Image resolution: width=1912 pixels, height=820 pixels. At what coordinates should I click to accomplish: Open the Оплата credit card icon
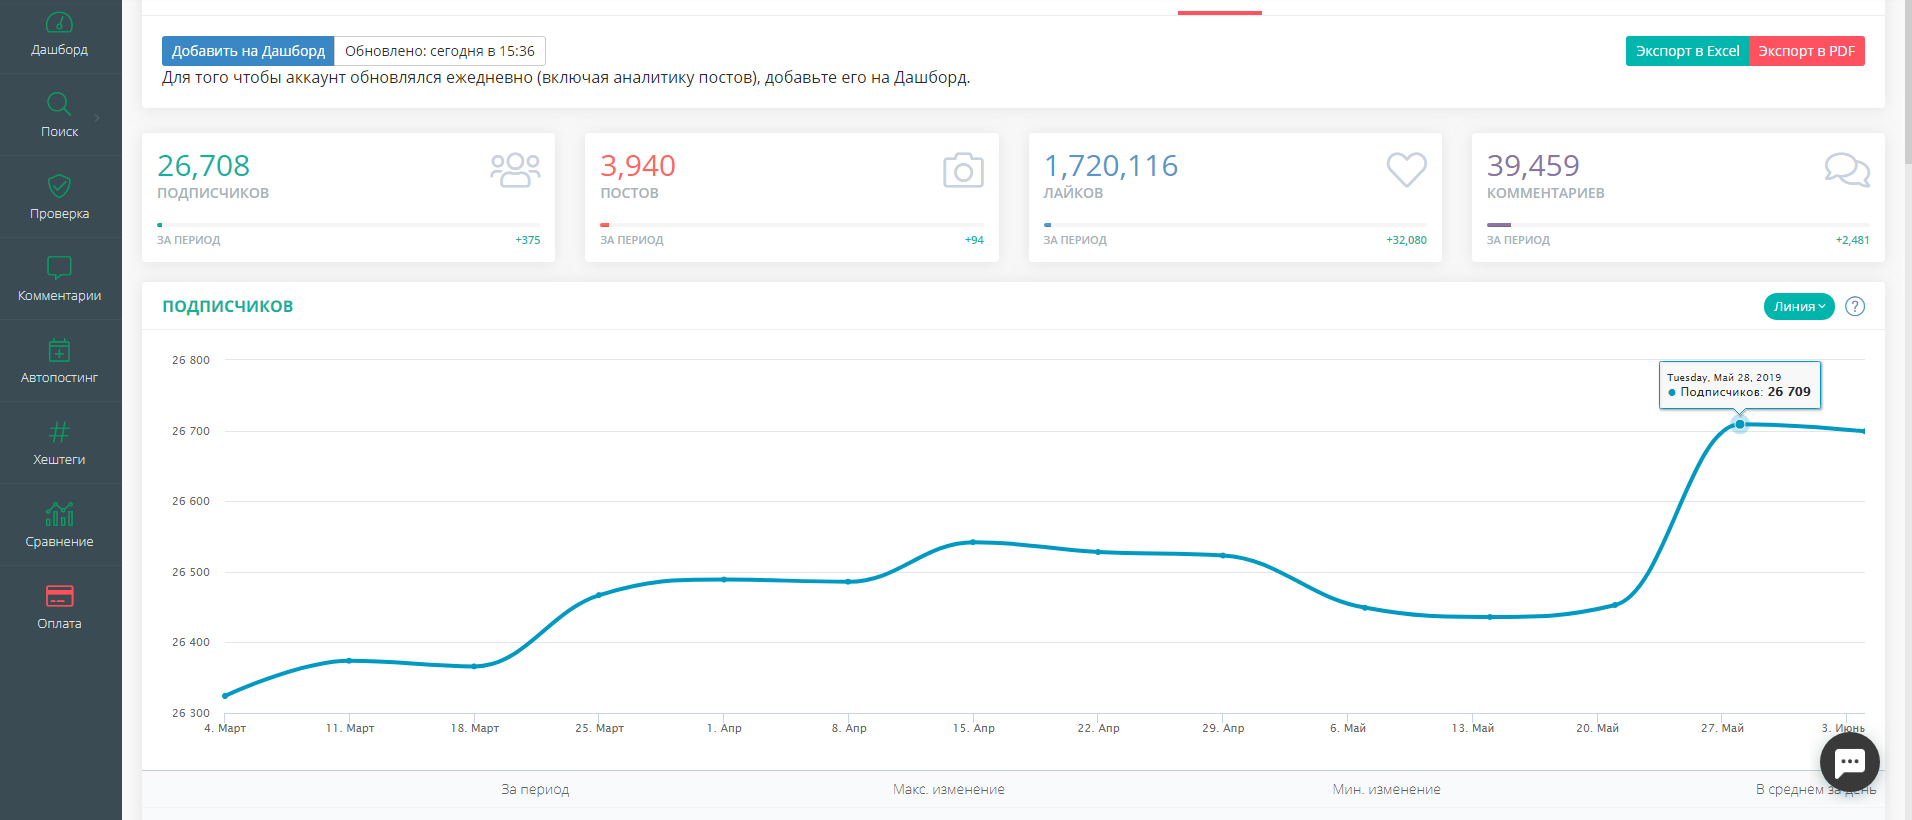[59, 596]
